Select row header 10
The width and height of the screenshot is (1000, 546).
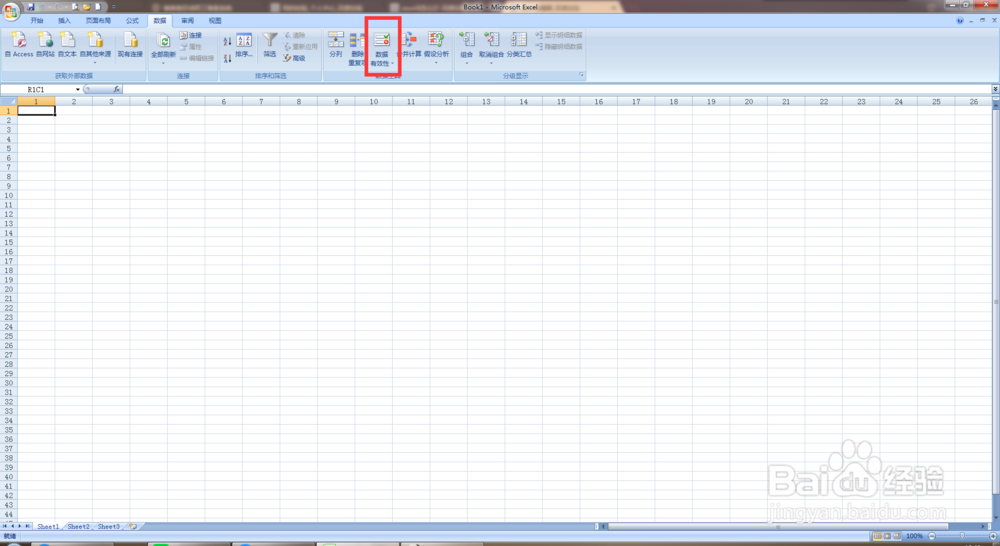[x=8, y=195]
